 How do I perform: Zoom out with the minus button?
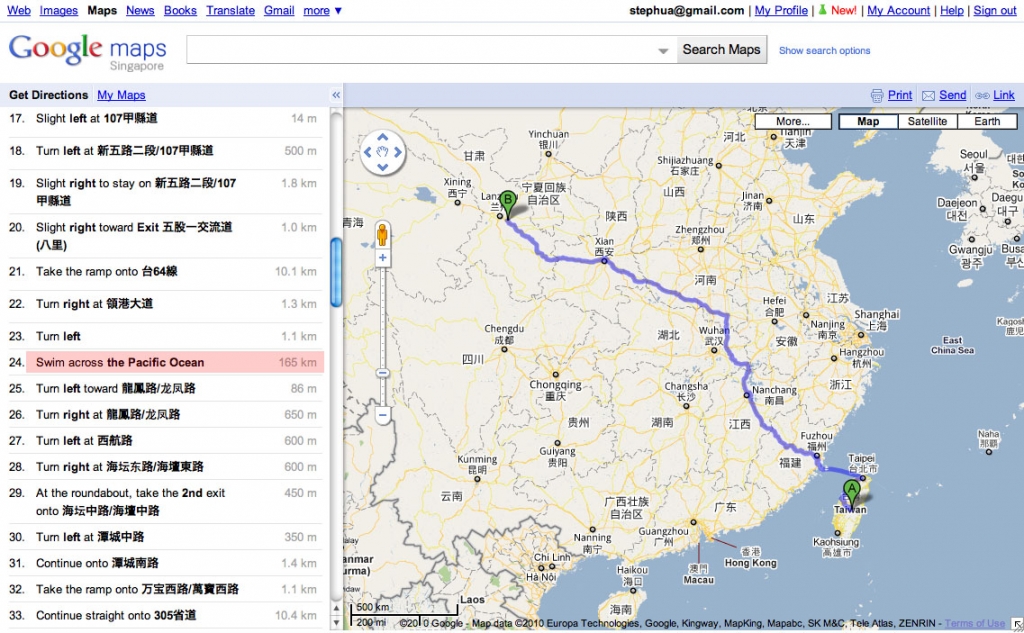click(383, 415)
